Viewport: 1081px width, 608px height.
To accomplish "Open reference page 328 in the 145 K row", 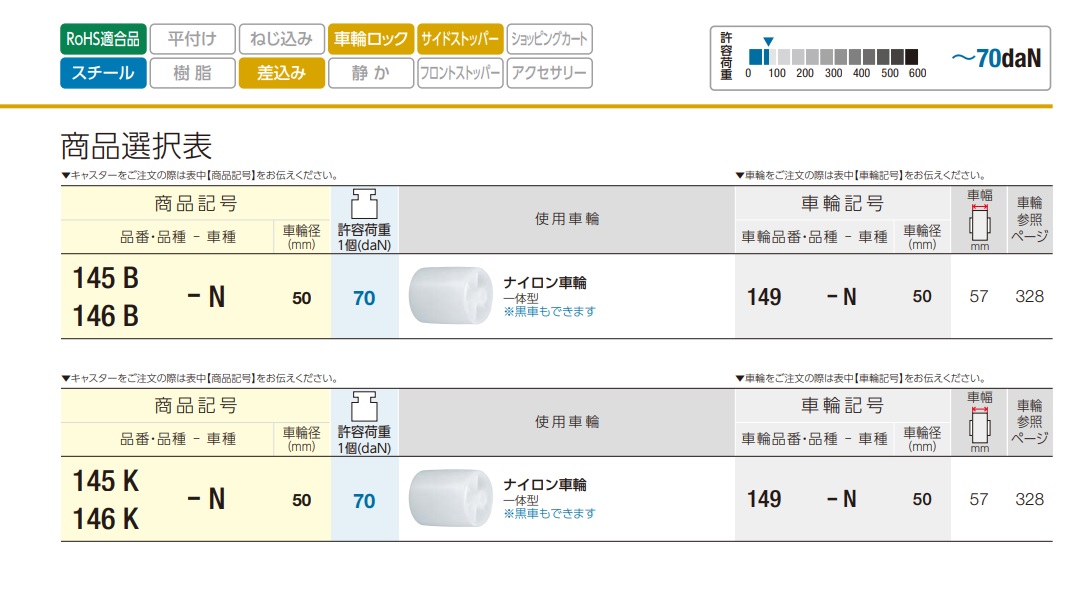I will (1029, 499).
